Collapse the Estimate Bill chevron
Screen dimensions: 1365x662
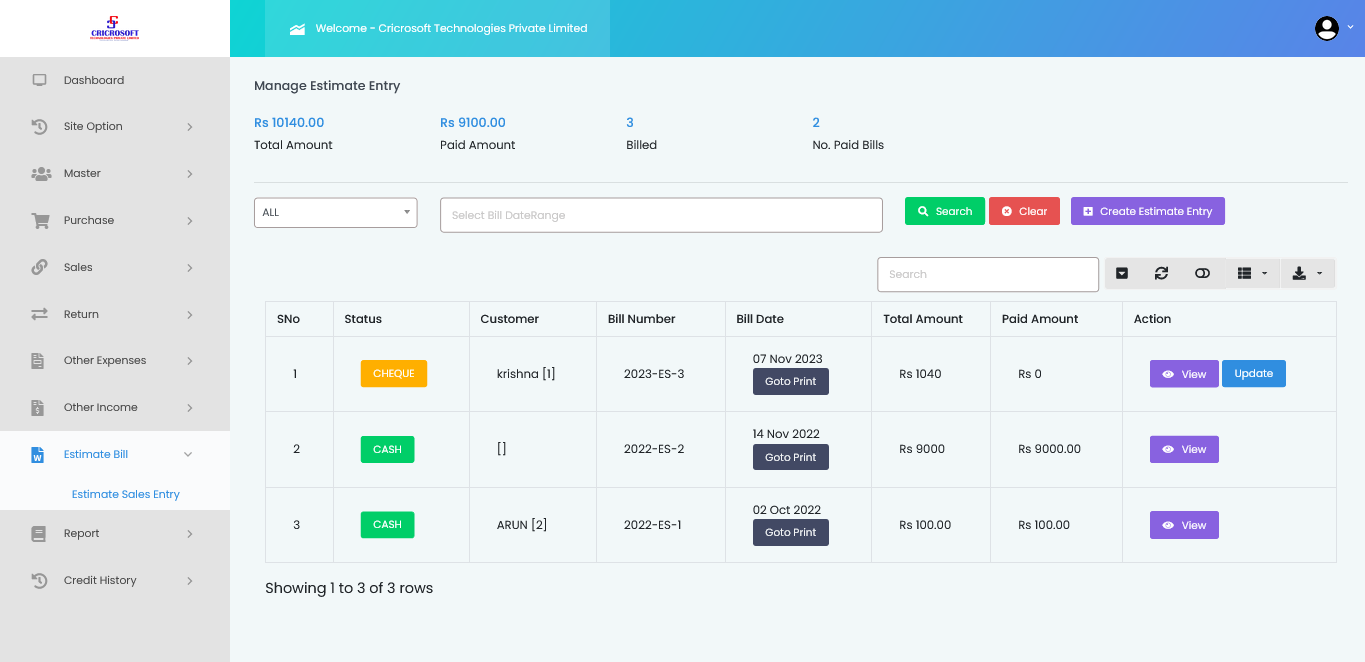click(188, 455)
